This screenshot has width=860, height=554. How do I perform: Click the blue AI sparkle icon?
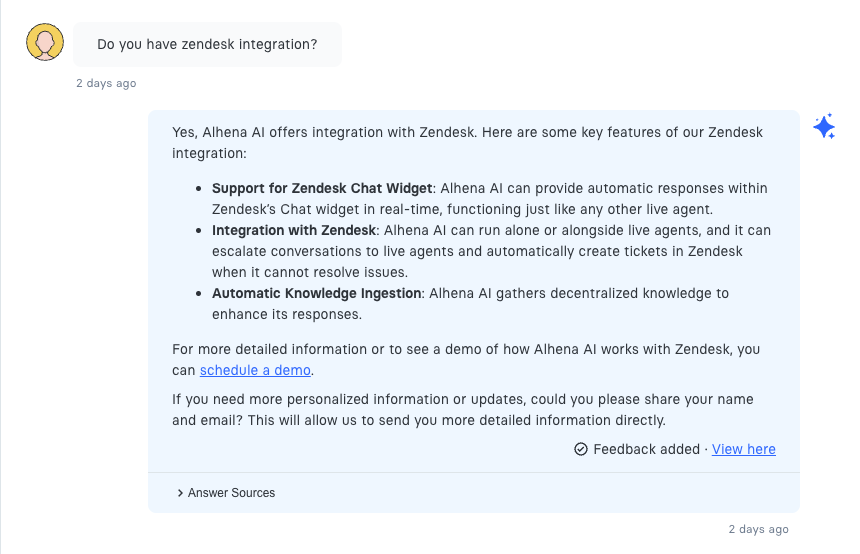tap(824, 127)
